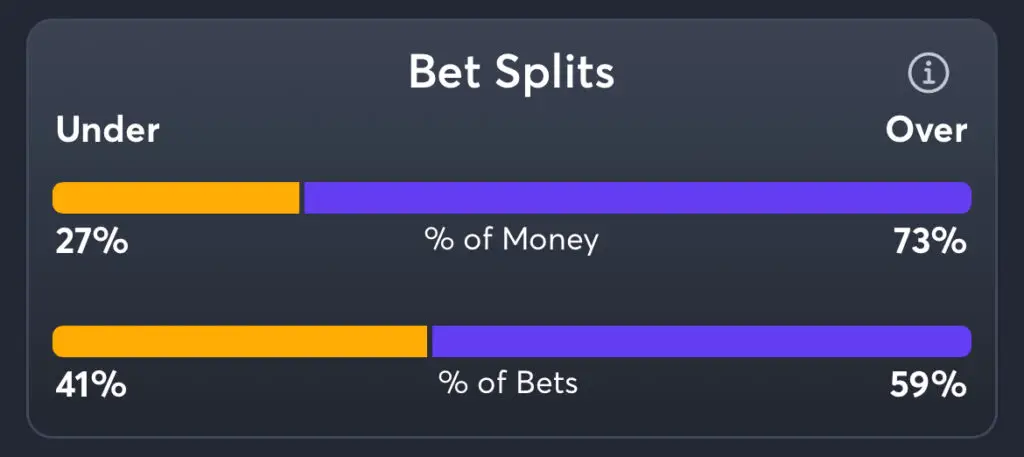Click the % of Money label
The height and width of the screenshot is (457, 1024).
pyautogui.click(x=511, y=240)
